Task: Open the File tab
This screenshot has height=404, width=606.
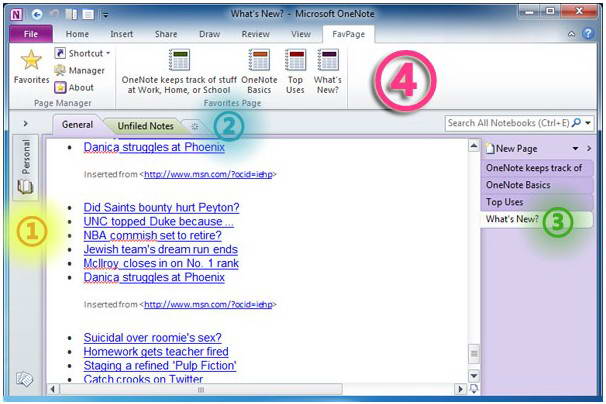Action: point(31,34)
